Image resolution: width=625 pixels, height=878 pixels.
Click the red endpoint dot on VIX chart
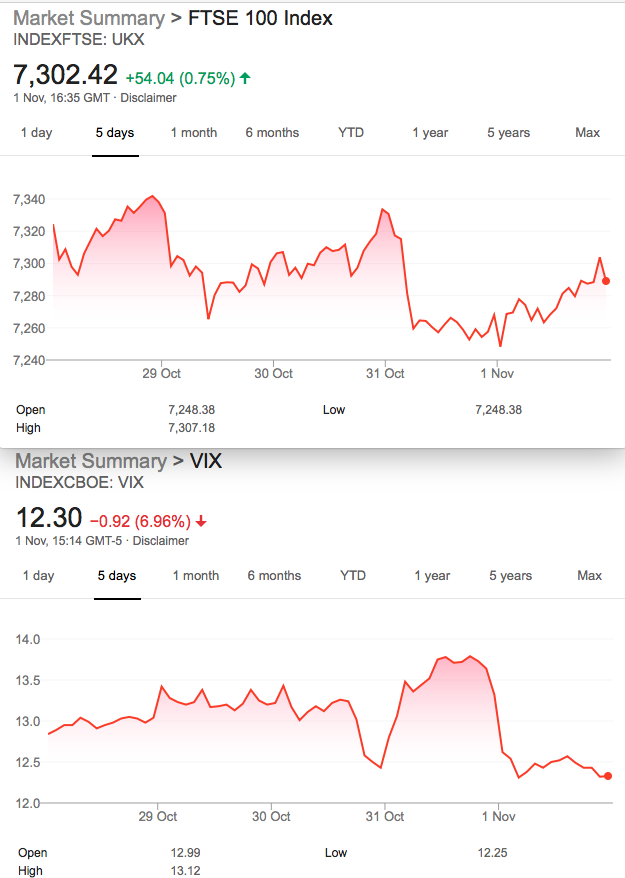point(608,776)
